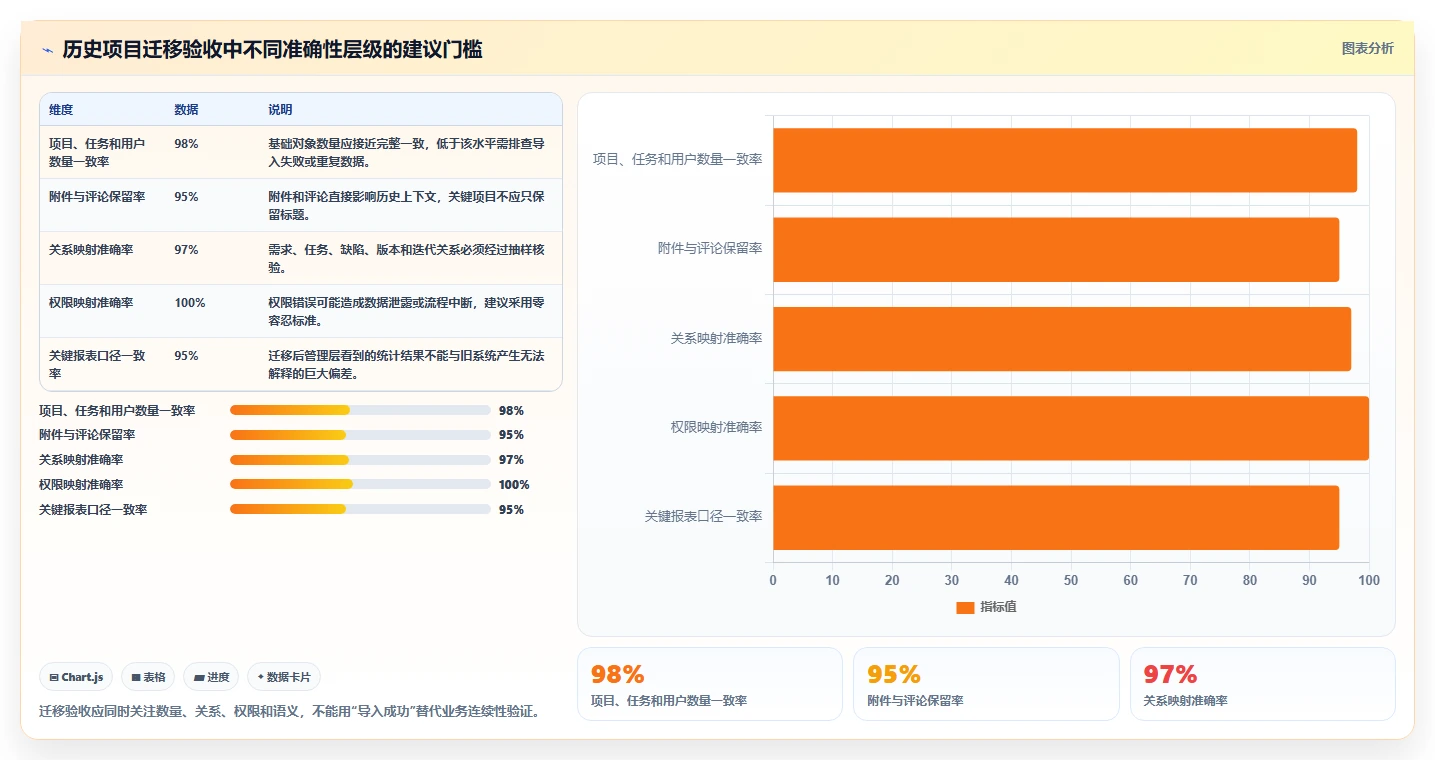Select the 表格 tag chip

pos(148,677)
